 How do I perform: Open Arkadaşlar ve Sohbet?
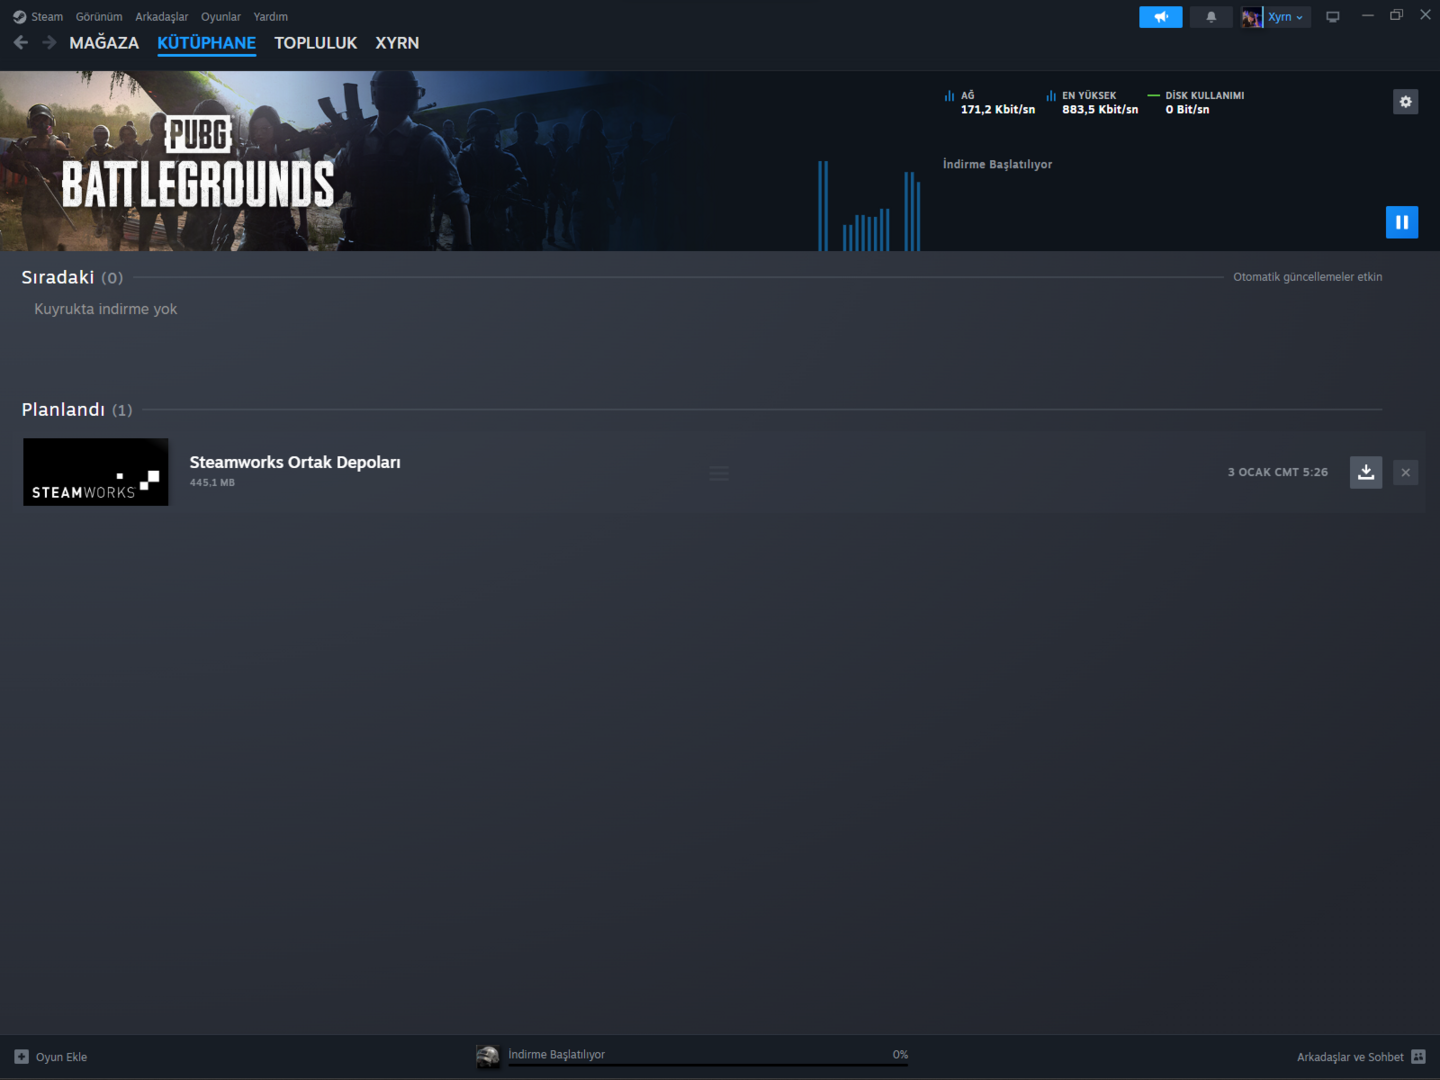tap(1361, 1057)
